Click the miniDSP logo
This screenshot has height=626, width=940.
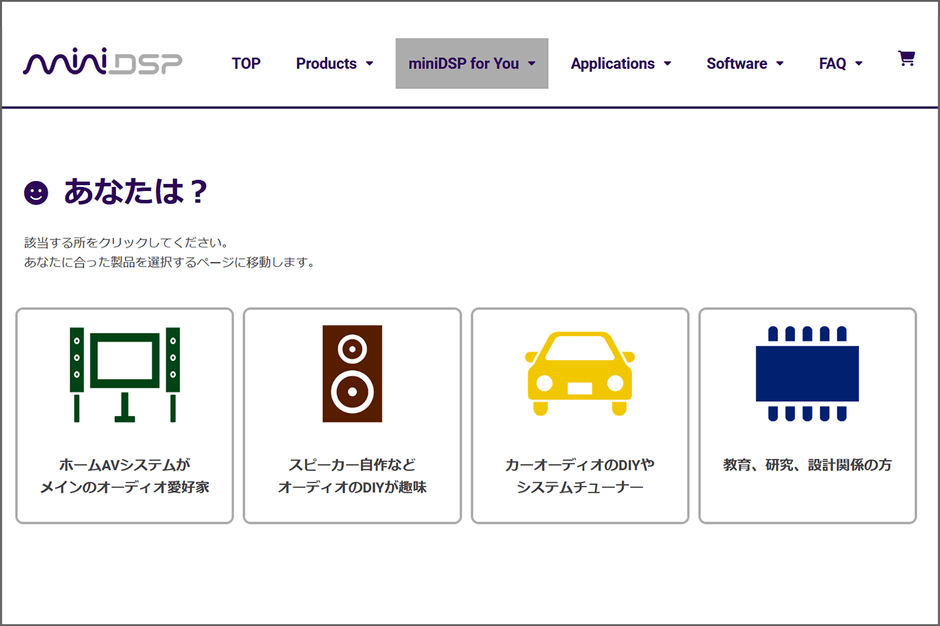click(x=103, y=61)
